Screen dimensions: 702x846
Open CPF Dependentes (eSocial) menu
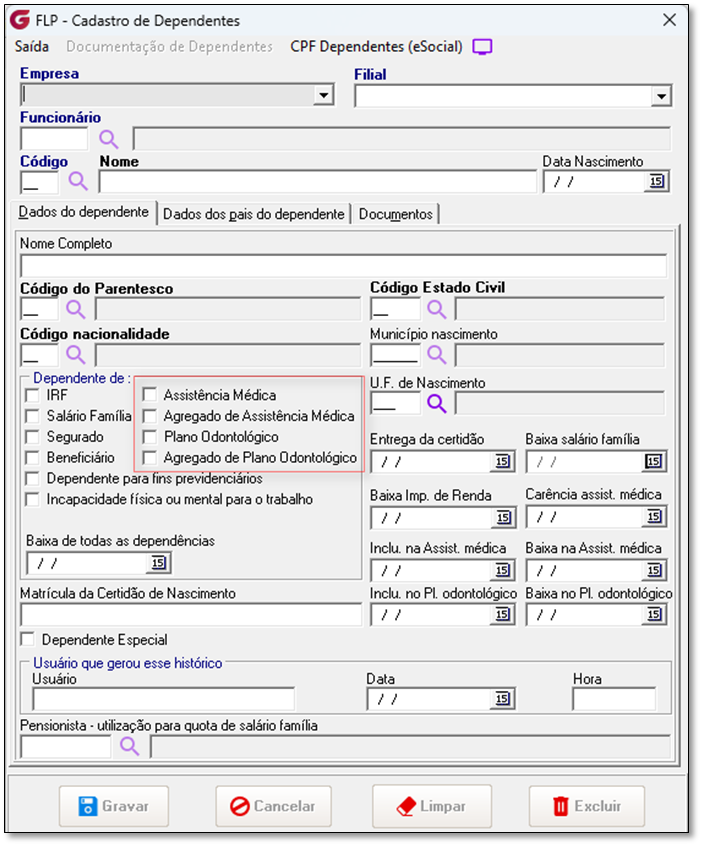point(376,47)
